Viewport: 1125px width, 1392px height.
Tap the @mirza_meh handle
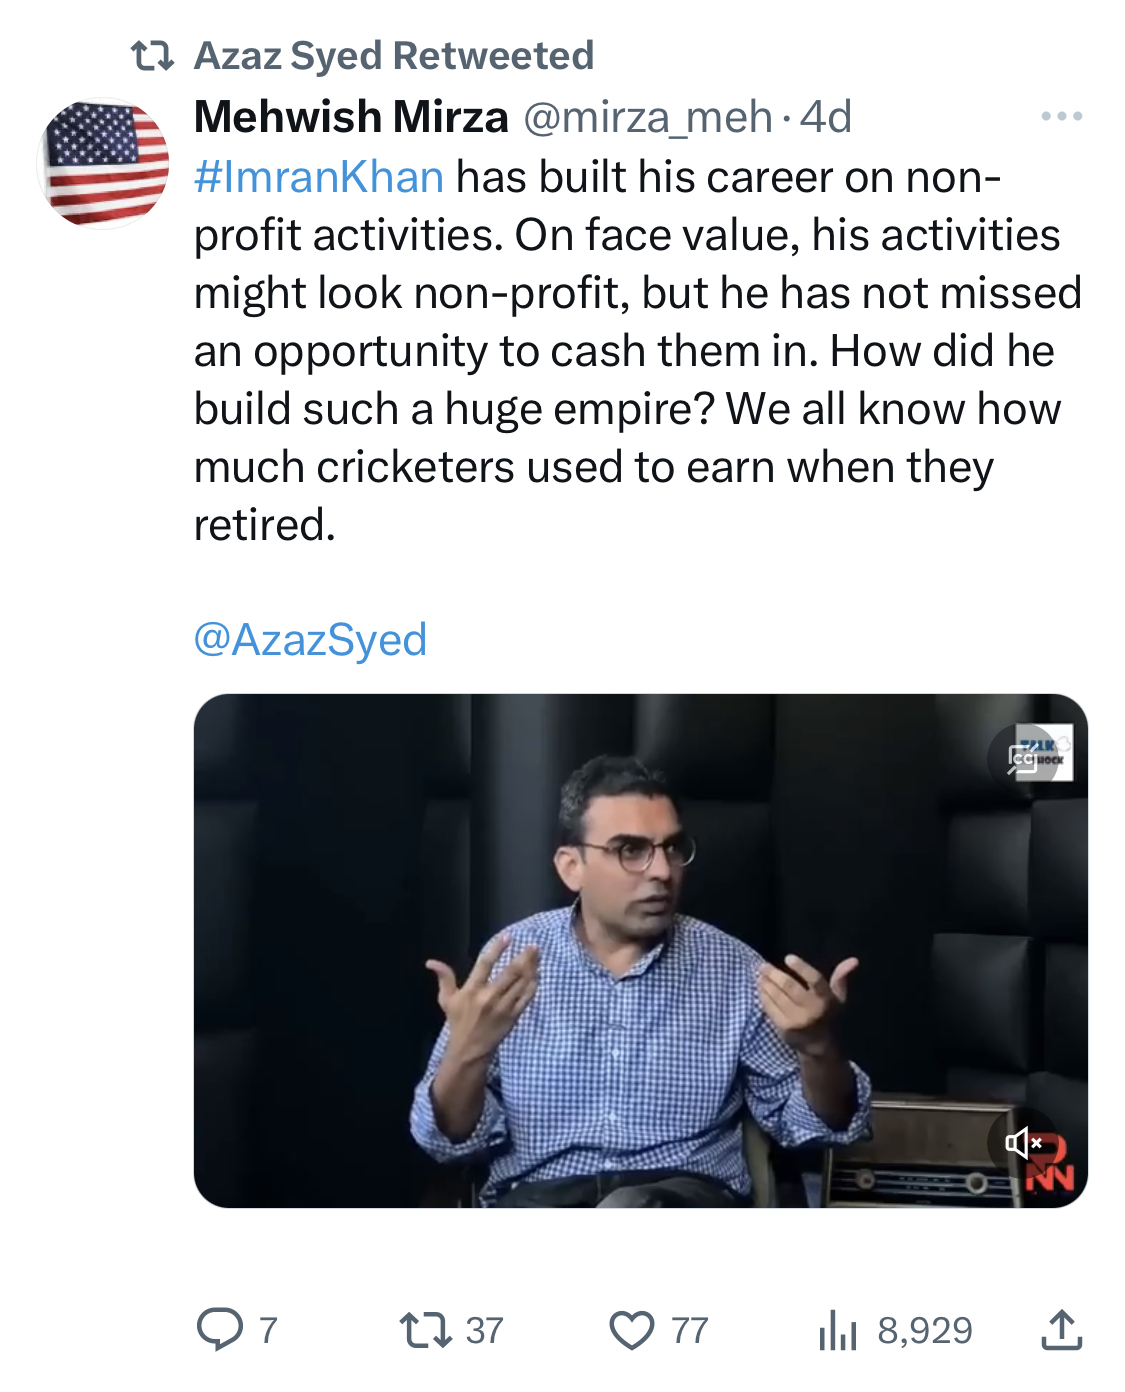pyautogui.click(x=648, y=118)
